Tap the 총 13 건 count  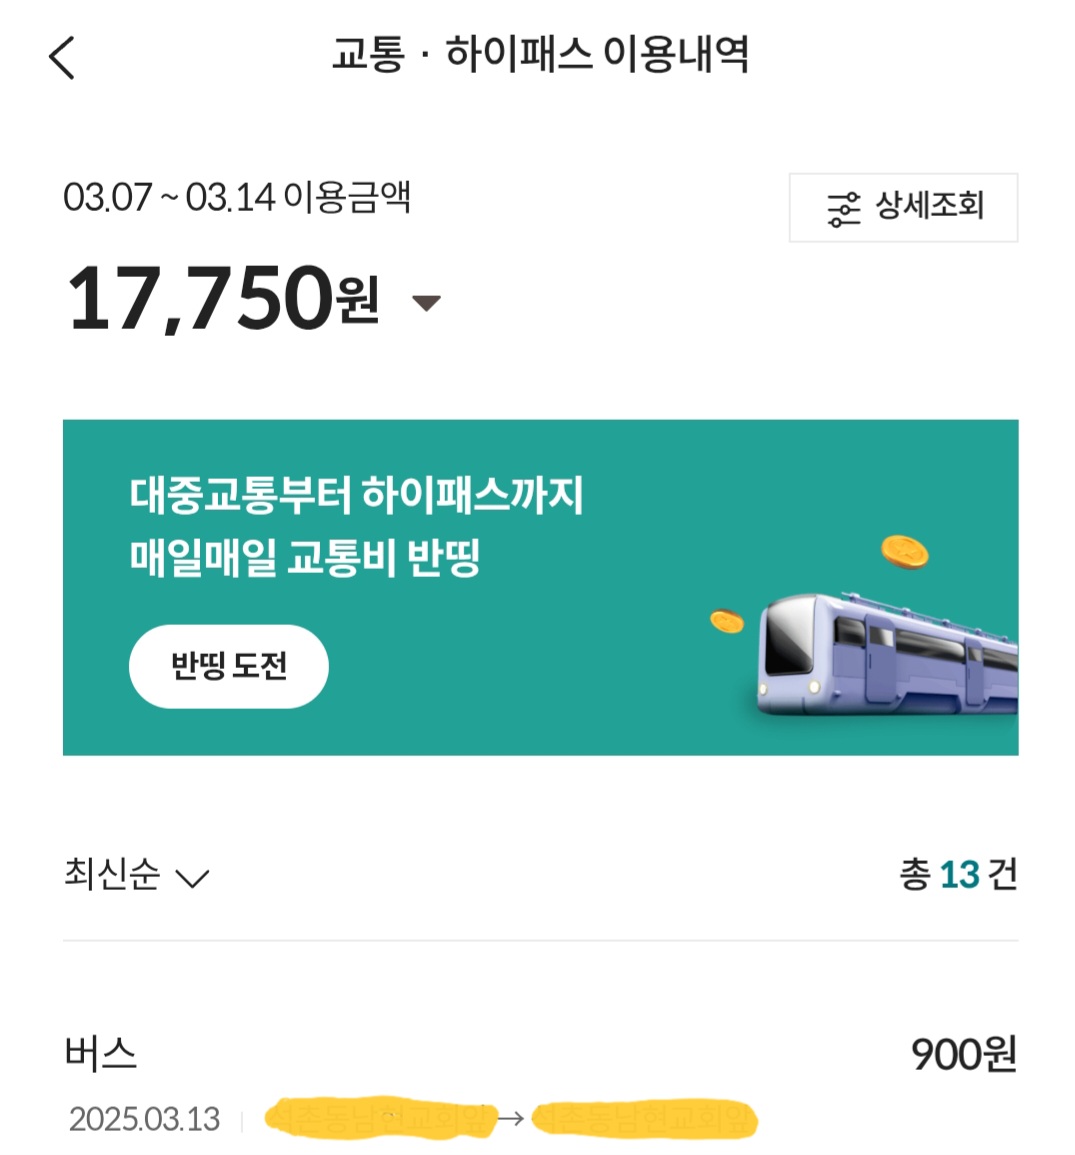(x=957, y=875)
